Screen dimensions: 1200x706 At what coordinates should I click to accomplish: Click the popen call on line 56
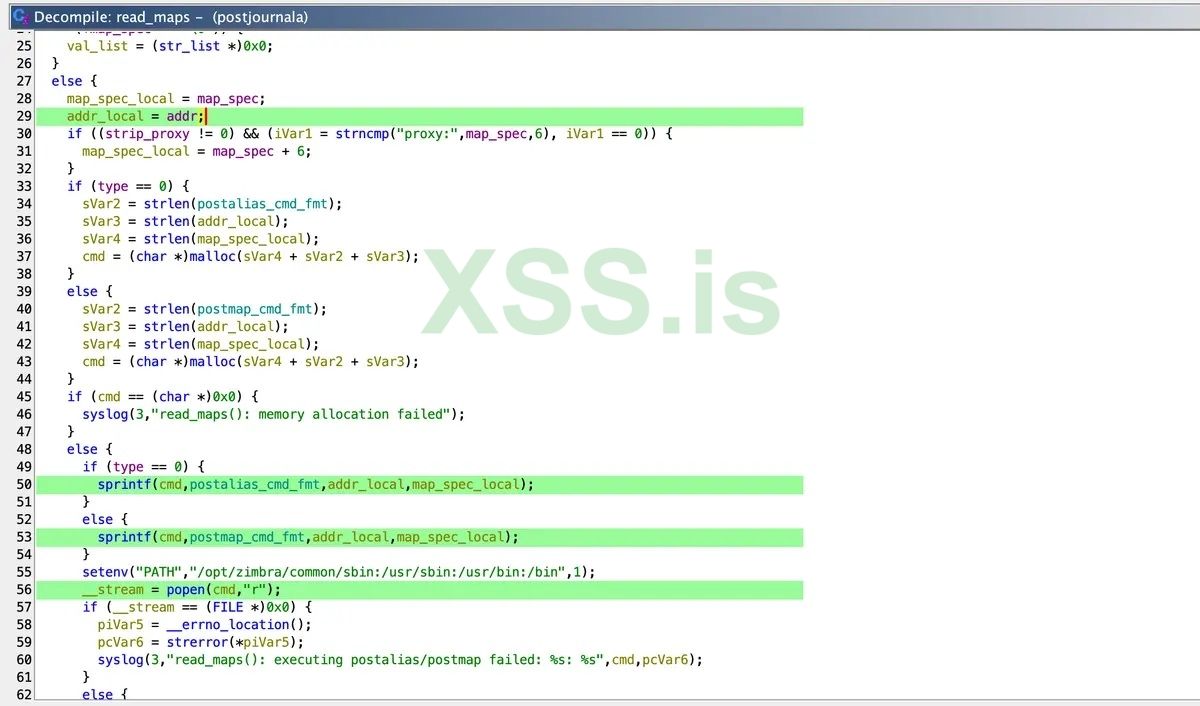(x=184, y=589)
